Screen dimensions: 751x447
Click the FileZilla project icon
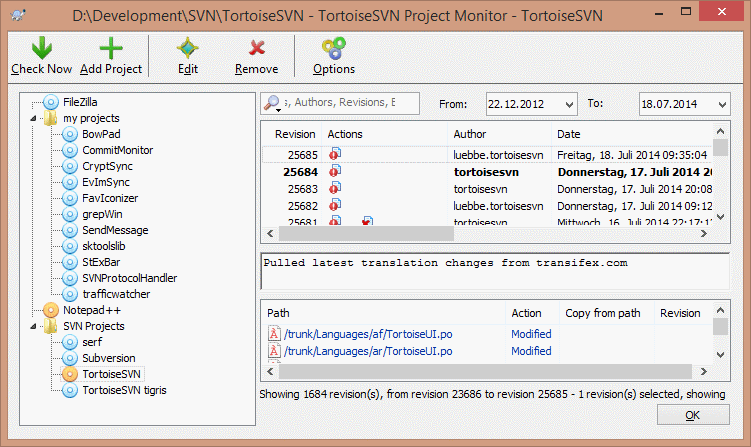pos(51,102)
